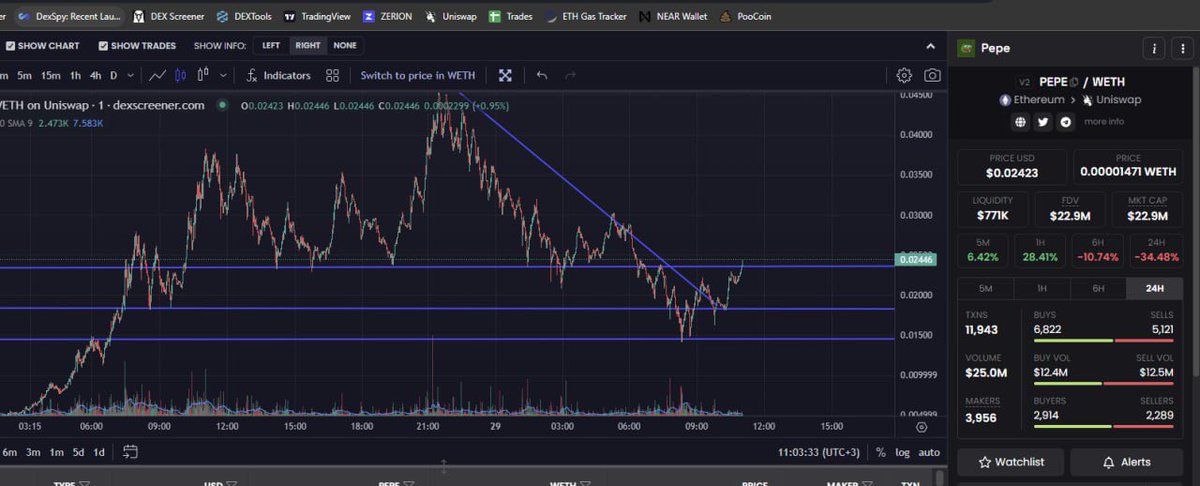Open the NEAR Wallet bookmark
Screen dimensions: 1200x486
click(x=672, y=16)
